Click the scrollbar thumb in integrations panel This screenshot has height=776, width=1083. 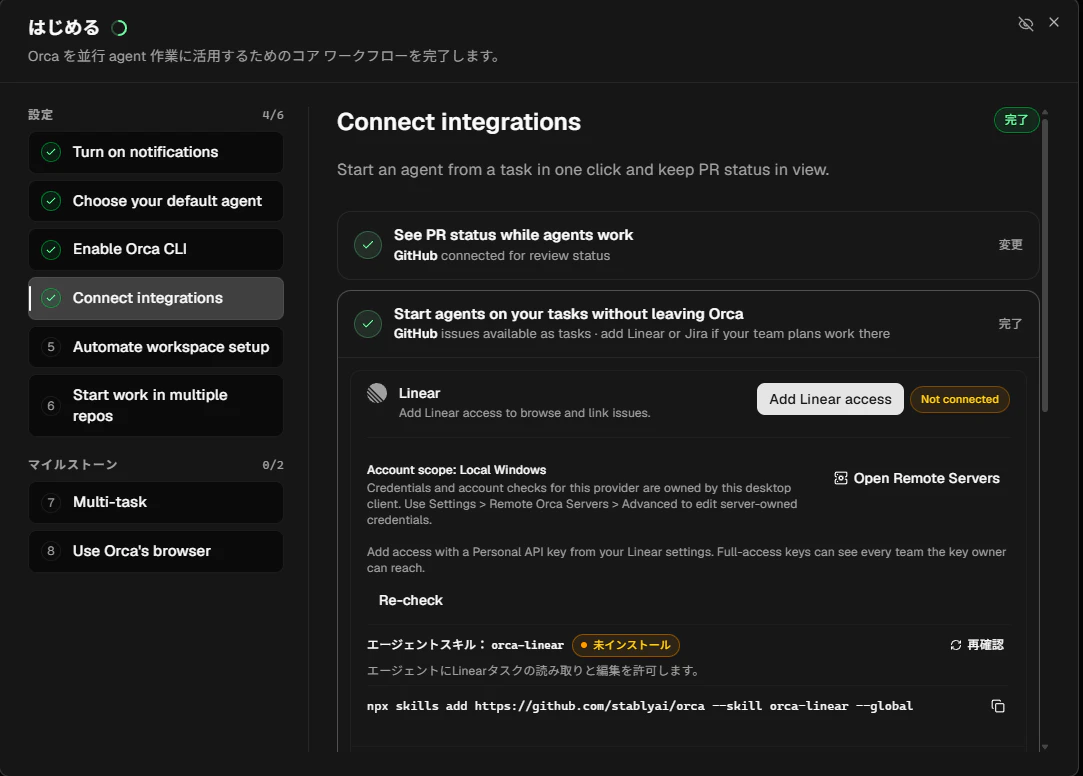click(x=1045, y=266)
